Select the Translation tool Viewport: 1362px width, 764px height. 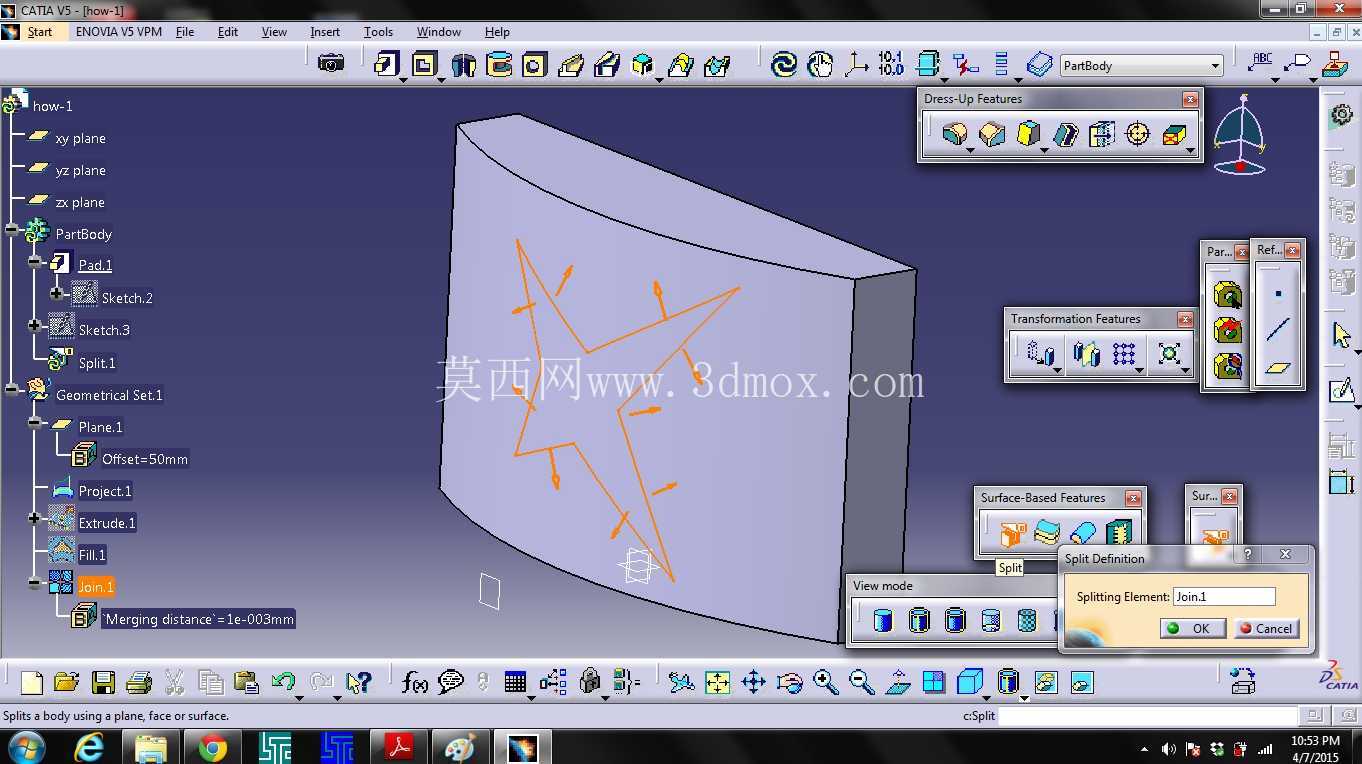point(1041,353)
